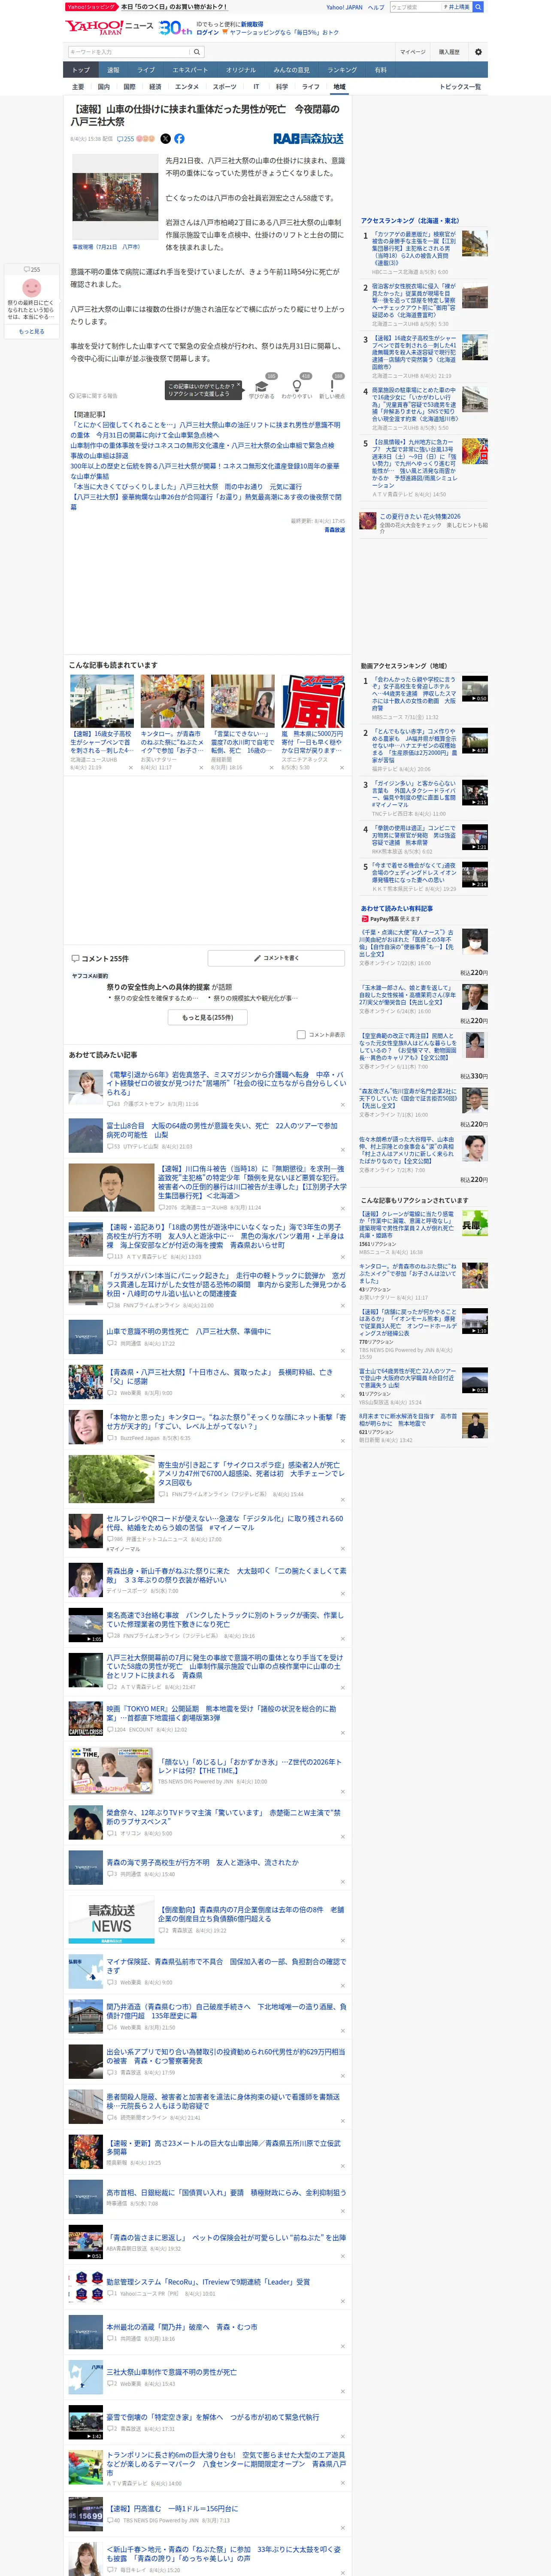Open the ランキング tab
Image resolution: width=551 pixels, height=2576 pixels.
342,70
